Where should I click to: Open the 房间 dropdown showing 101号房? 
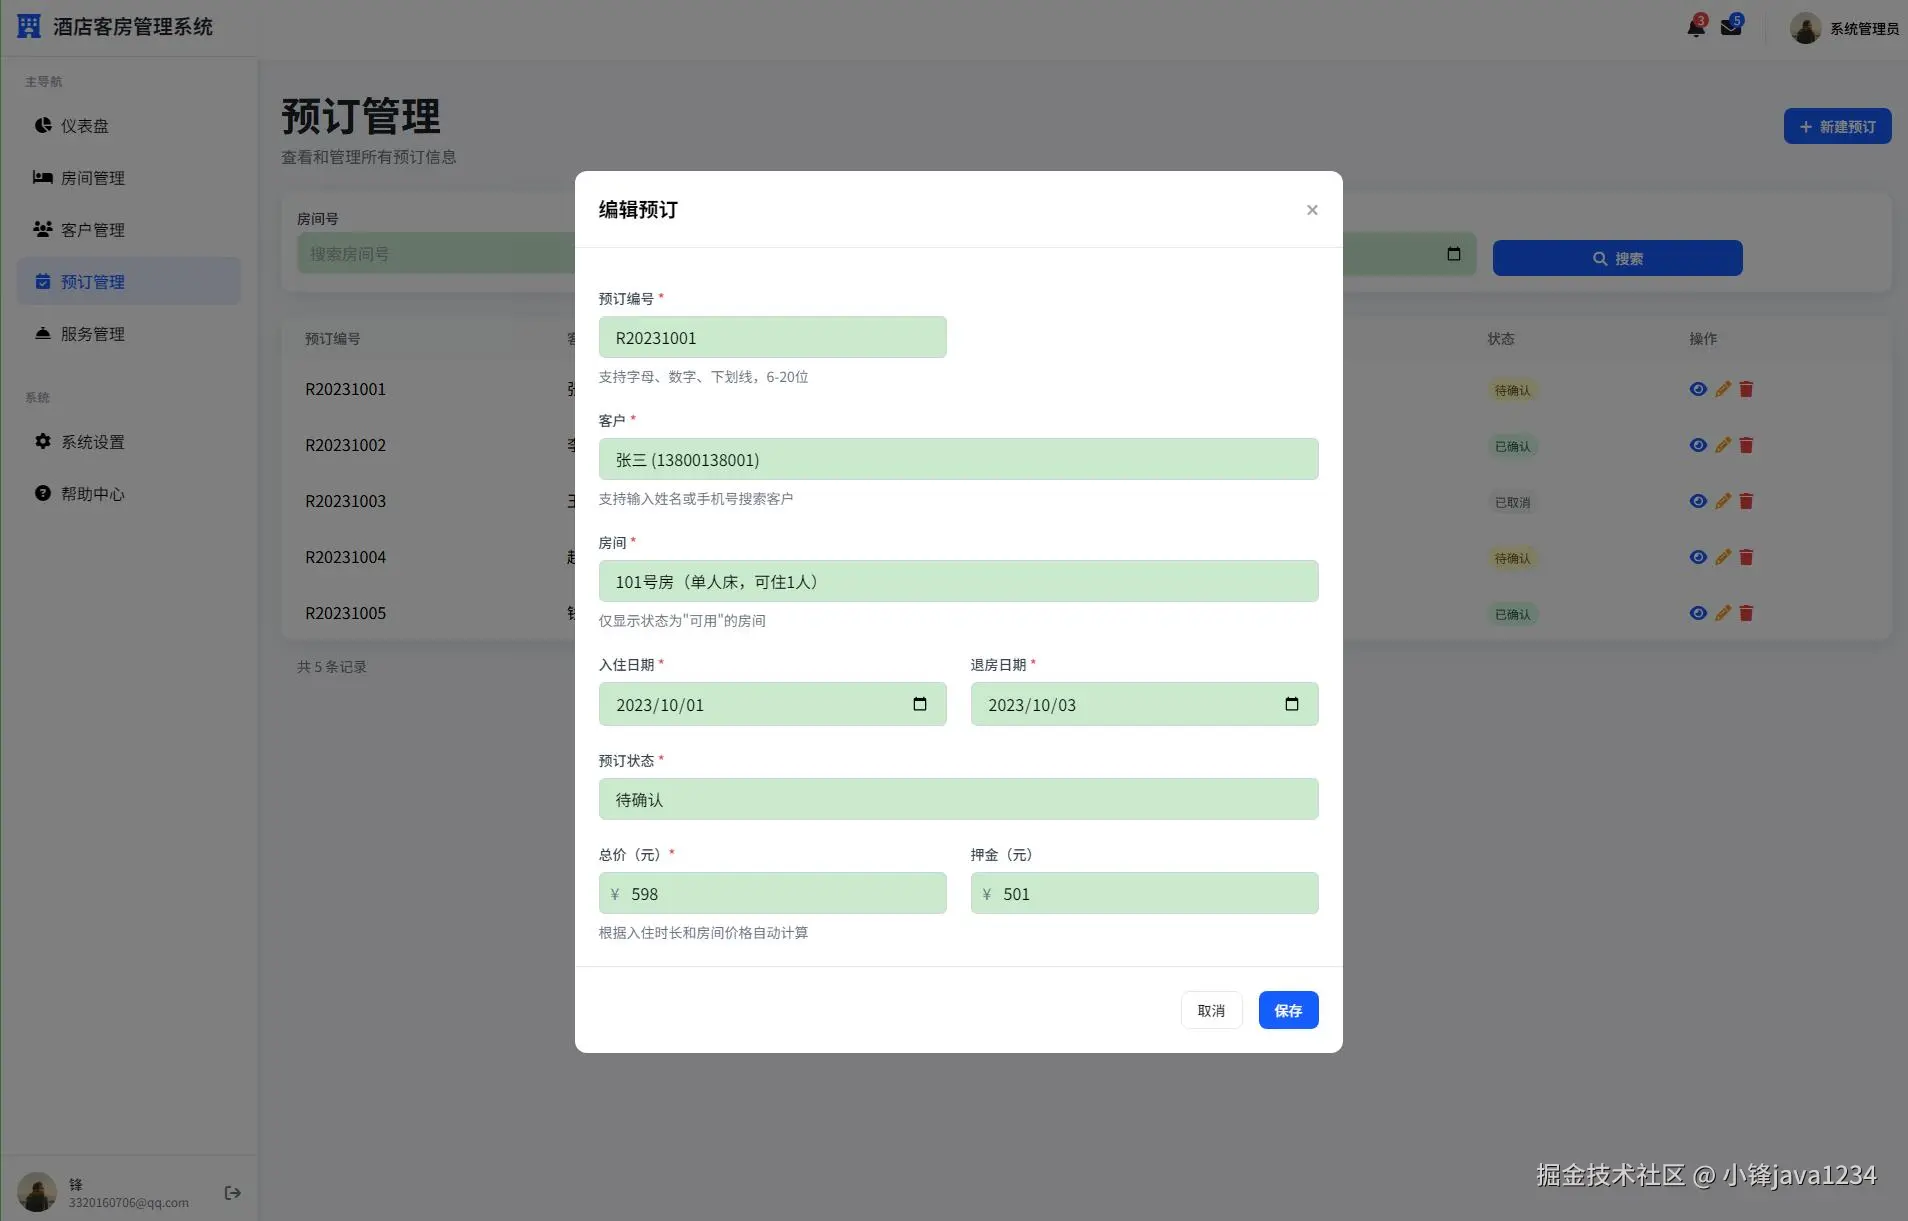(958, 581)
